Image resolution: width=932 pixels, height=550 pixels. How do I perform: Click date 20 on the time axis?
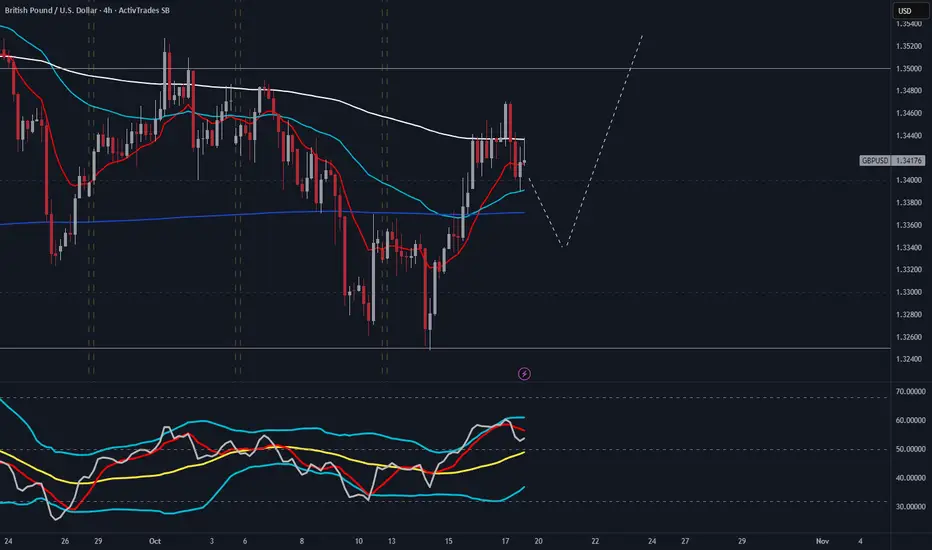(x=539, y=541)
